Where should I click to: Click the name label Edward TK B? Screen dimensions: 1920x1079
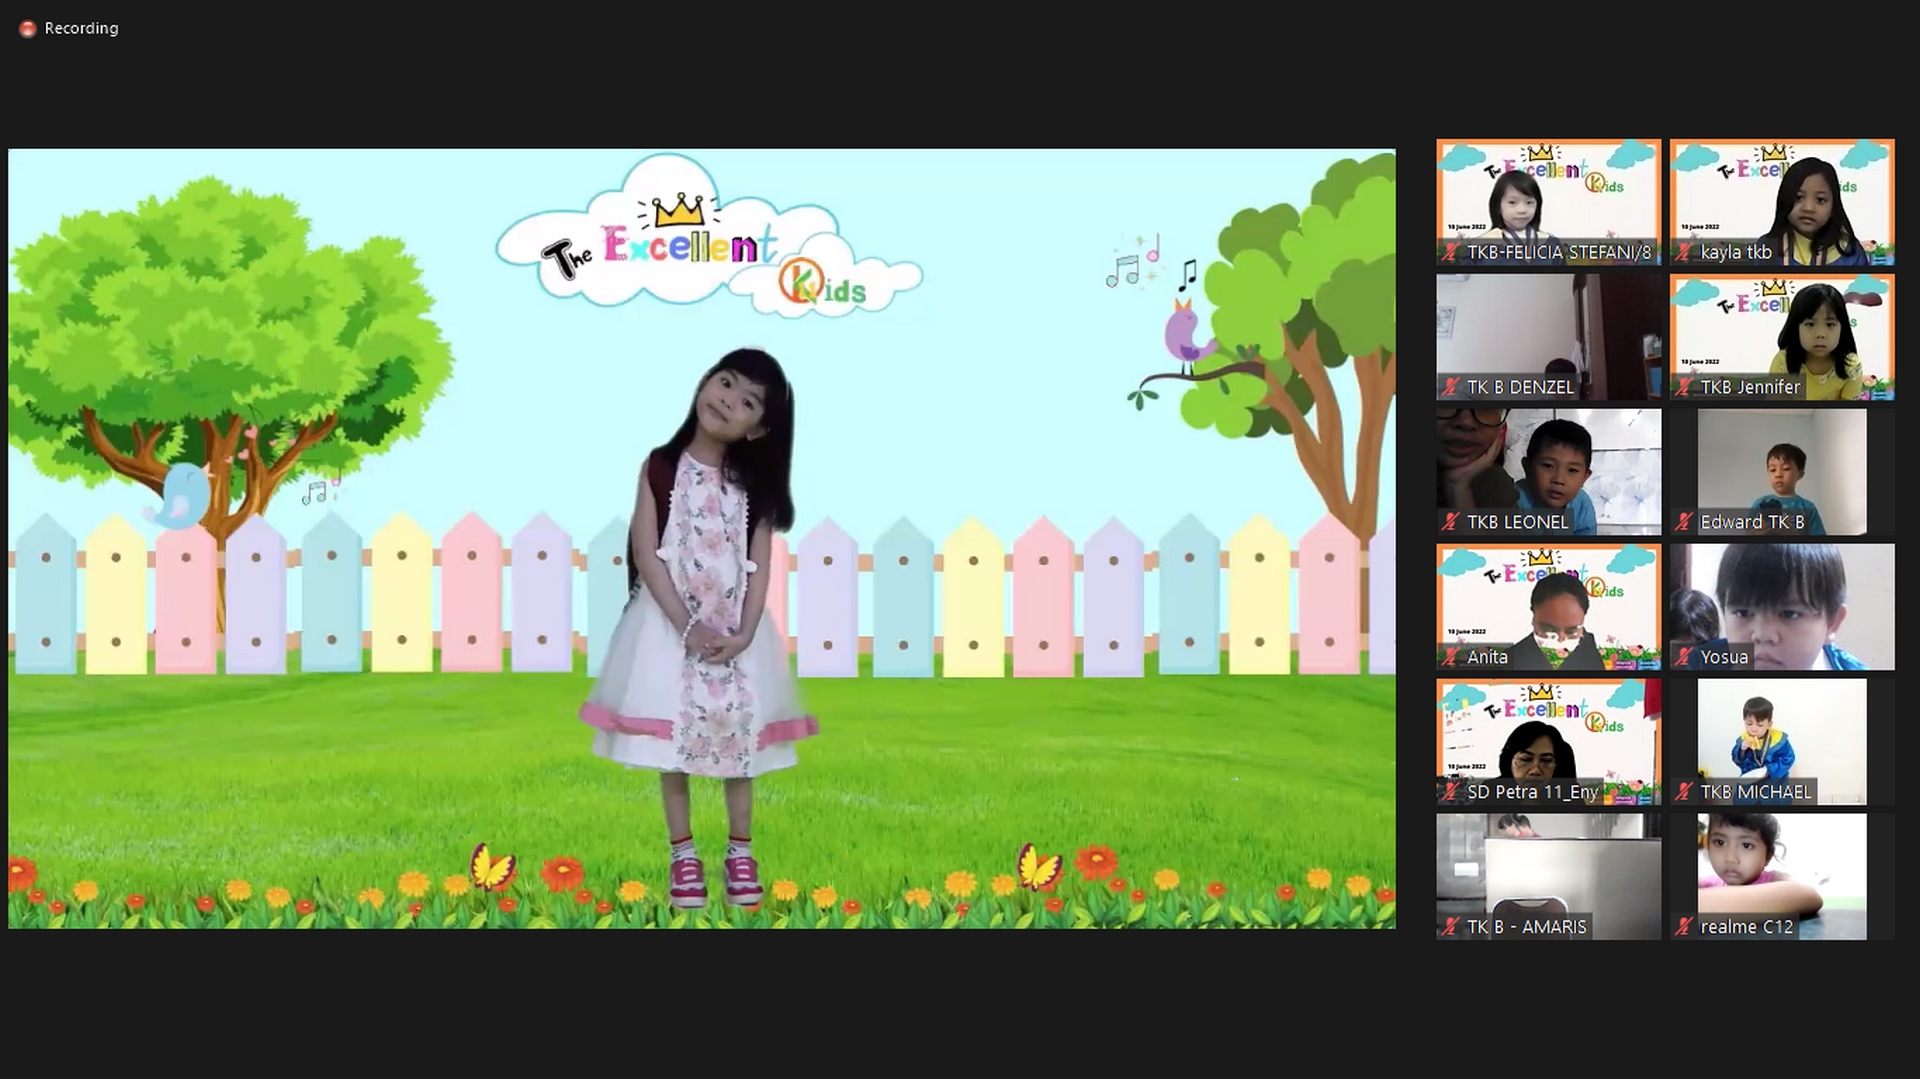pyautogui.click(x=1752, y=522)
